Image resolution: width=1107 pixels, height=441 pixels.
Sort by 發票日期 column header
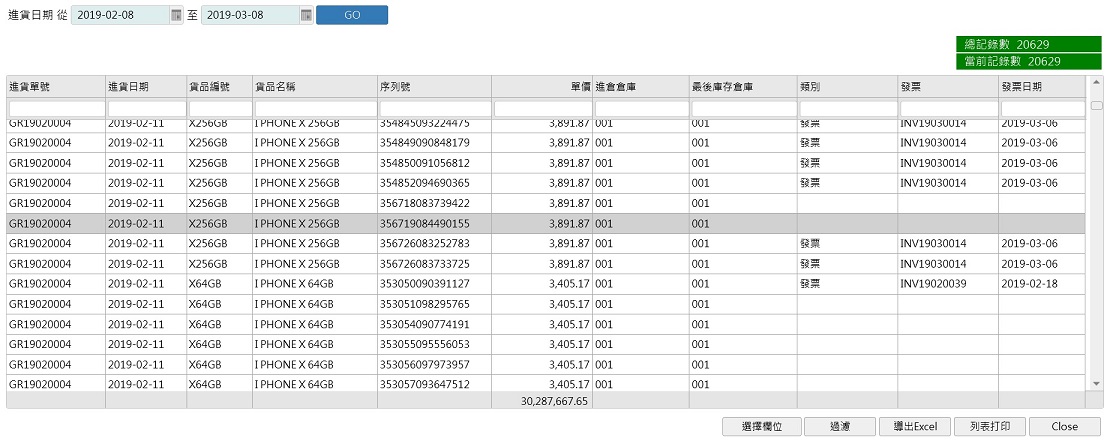pyautogui.click(x=1041, y=87)
